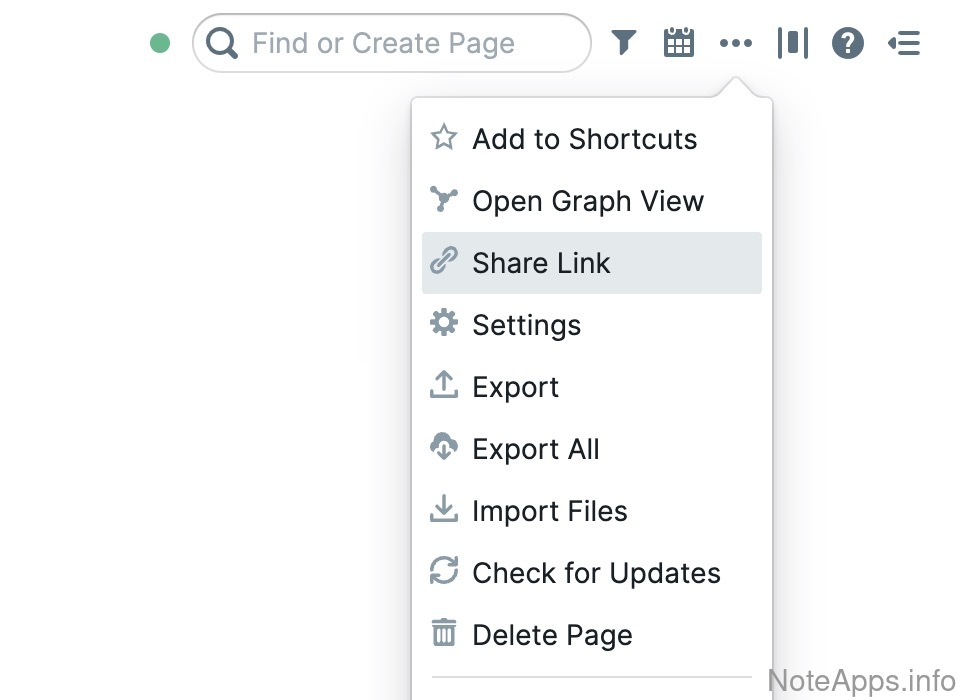Open the help question mark icon
This screenshot has width=958, height=700.
tap(848, 43)
